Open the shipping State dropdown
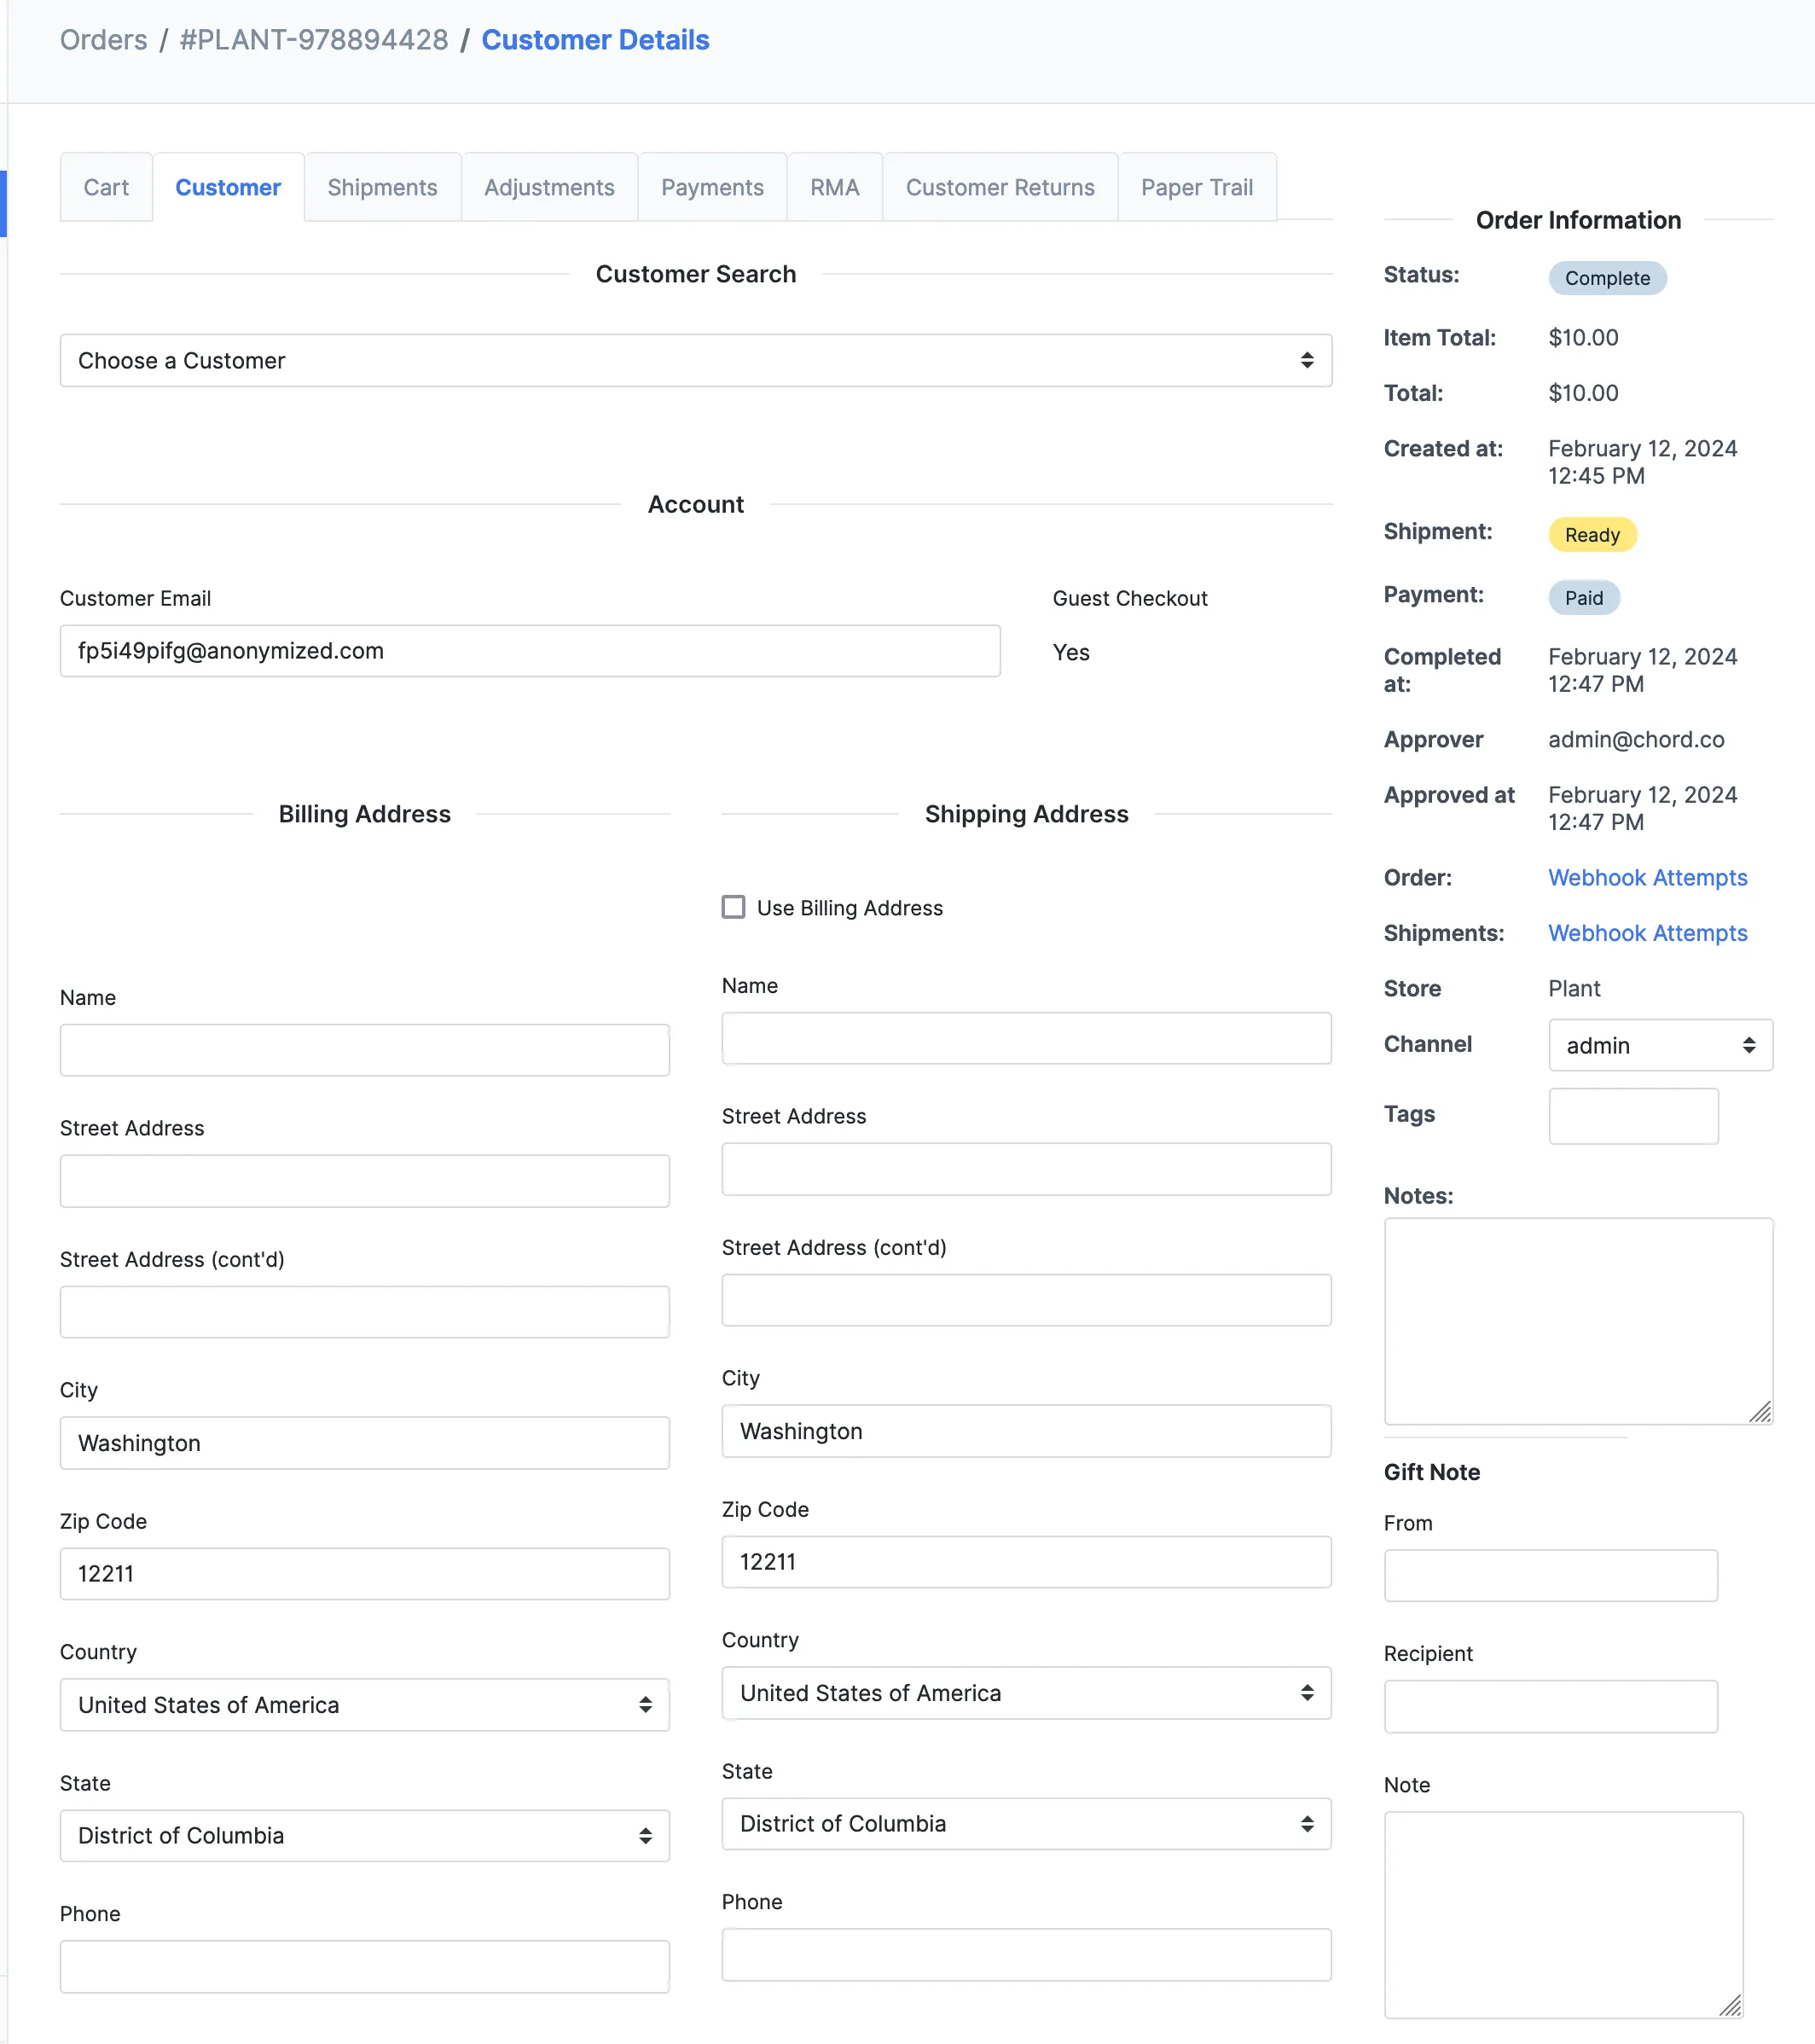 coord(1027,1823)
